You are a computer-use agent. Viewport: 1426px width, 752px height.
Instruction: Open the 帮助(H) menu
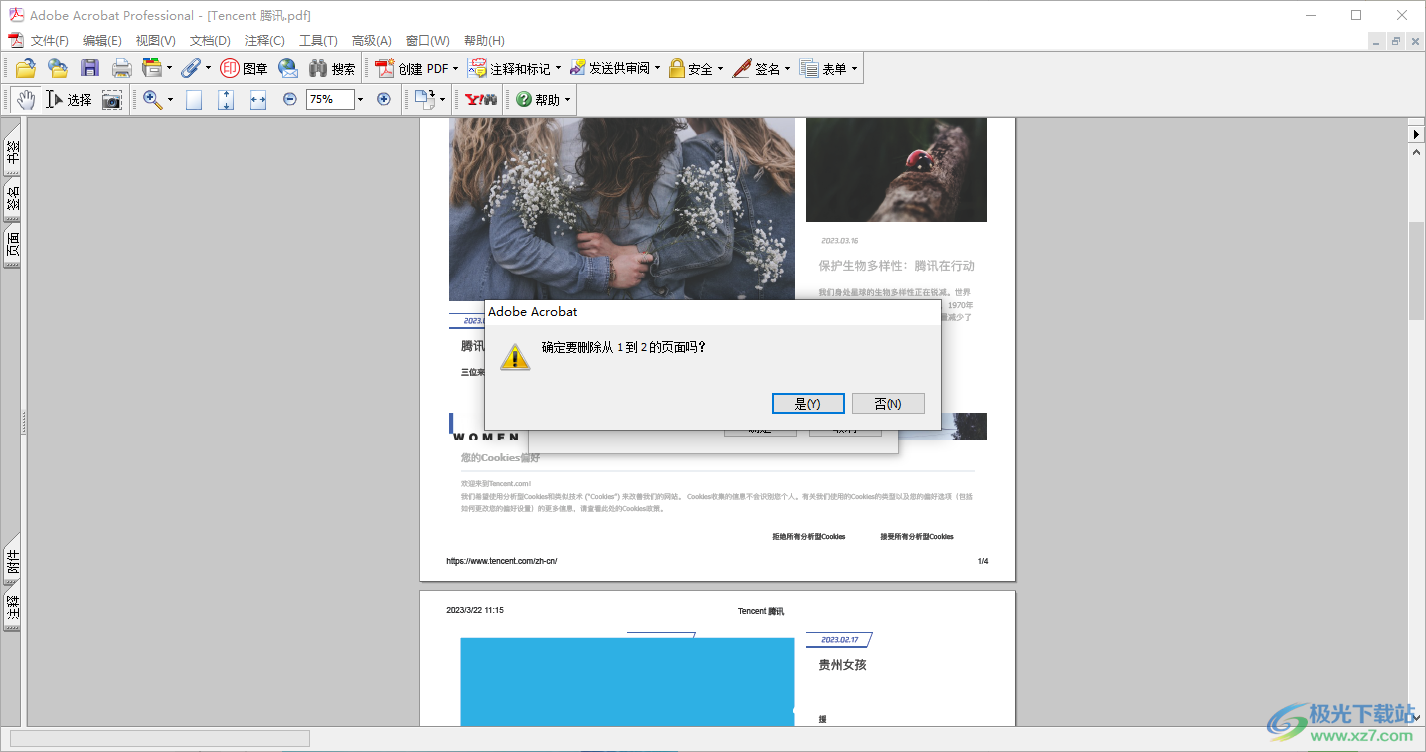[x=484, y=40]
